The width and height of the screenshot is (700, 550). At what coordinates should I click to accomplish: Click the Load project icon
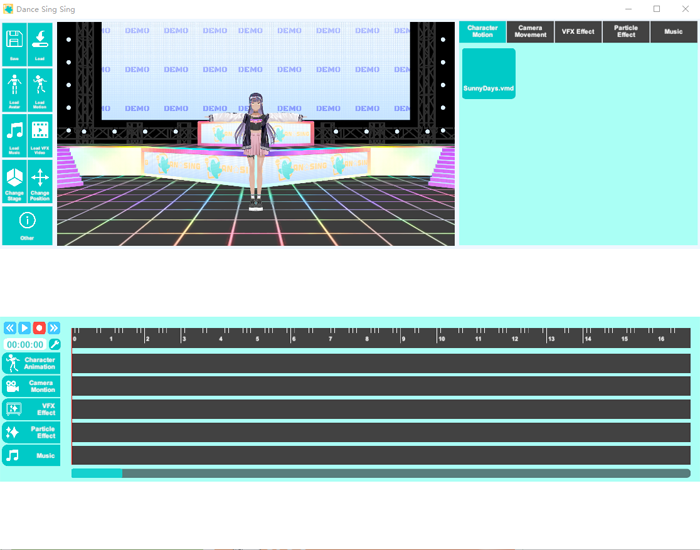pyautogui.click(x=40, y=44)
